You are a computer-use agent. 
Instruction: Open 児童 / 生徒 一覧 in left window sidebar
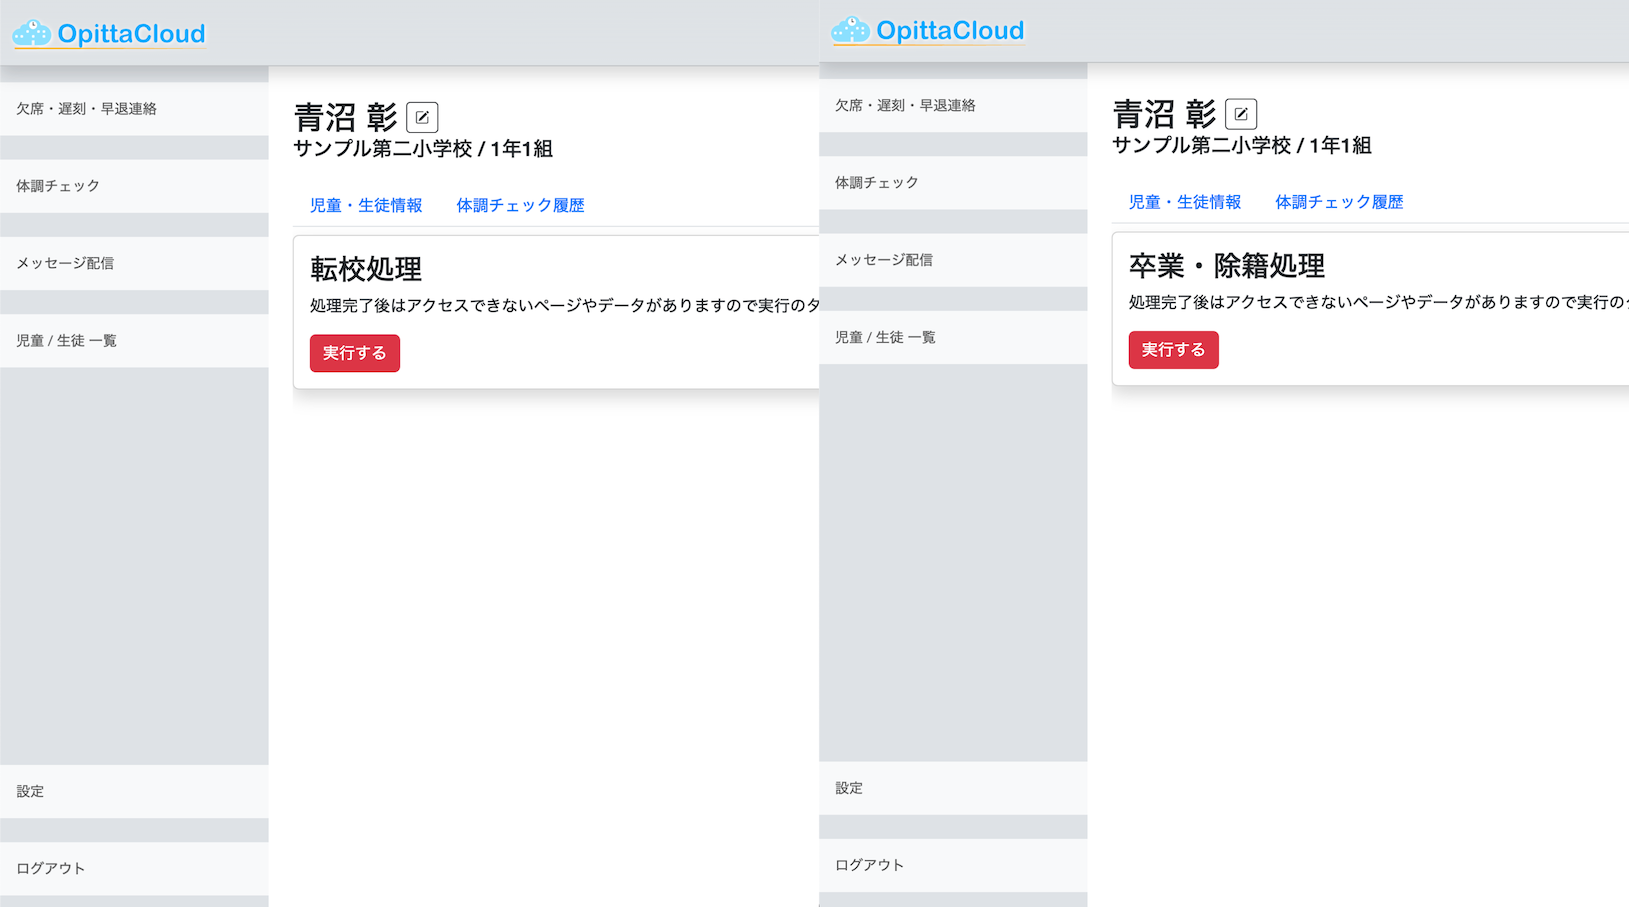pos(134,341)
